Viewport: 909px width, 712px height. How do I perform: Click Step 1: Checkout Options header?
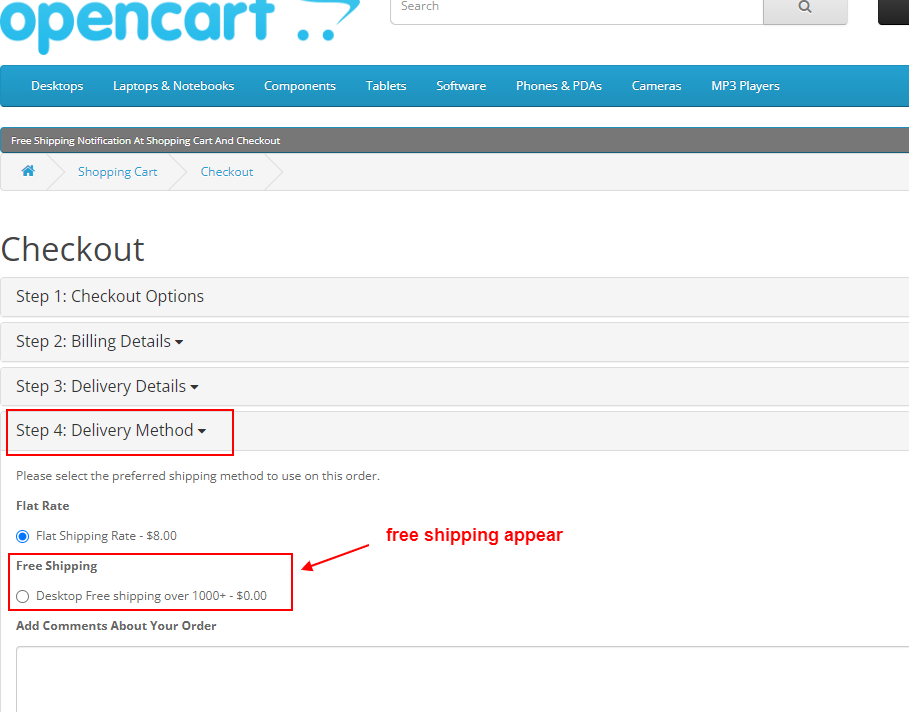[110, 296]
